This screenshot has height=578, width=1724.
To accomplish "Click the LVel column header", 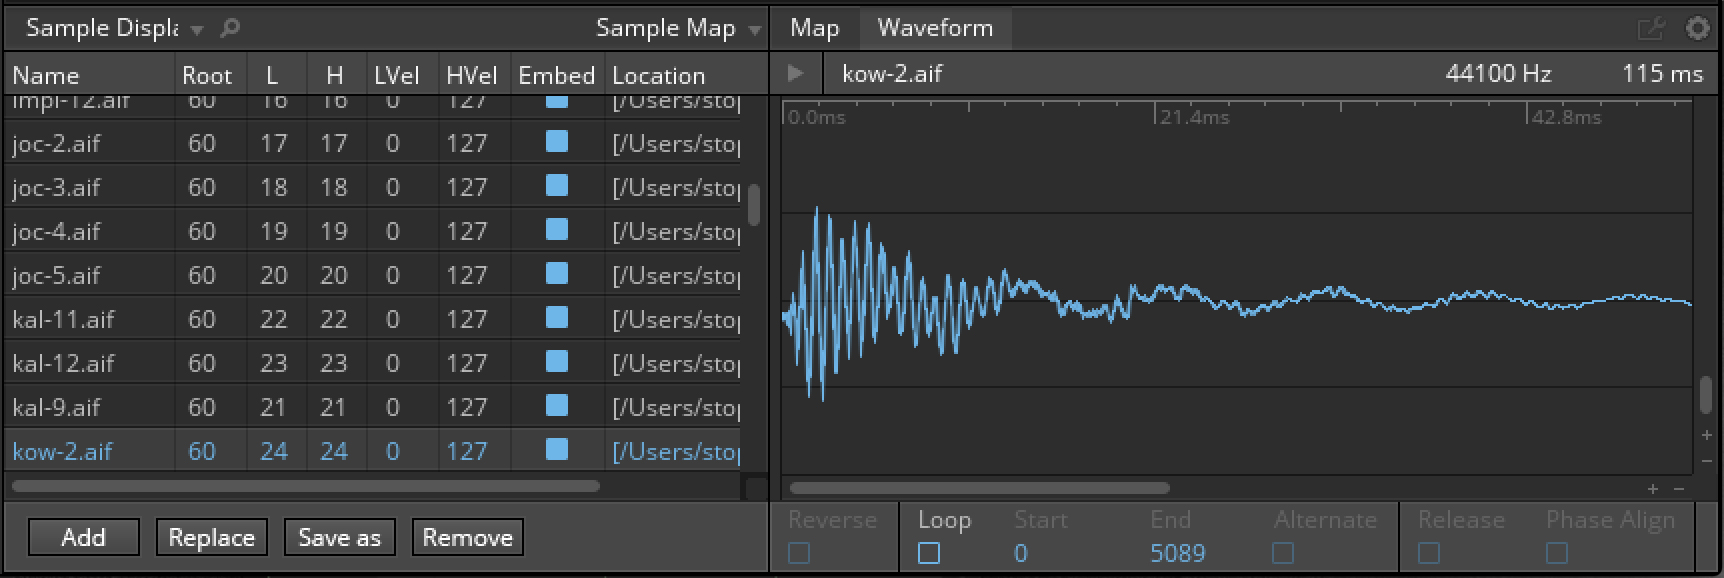I will (x=397, y=75).
